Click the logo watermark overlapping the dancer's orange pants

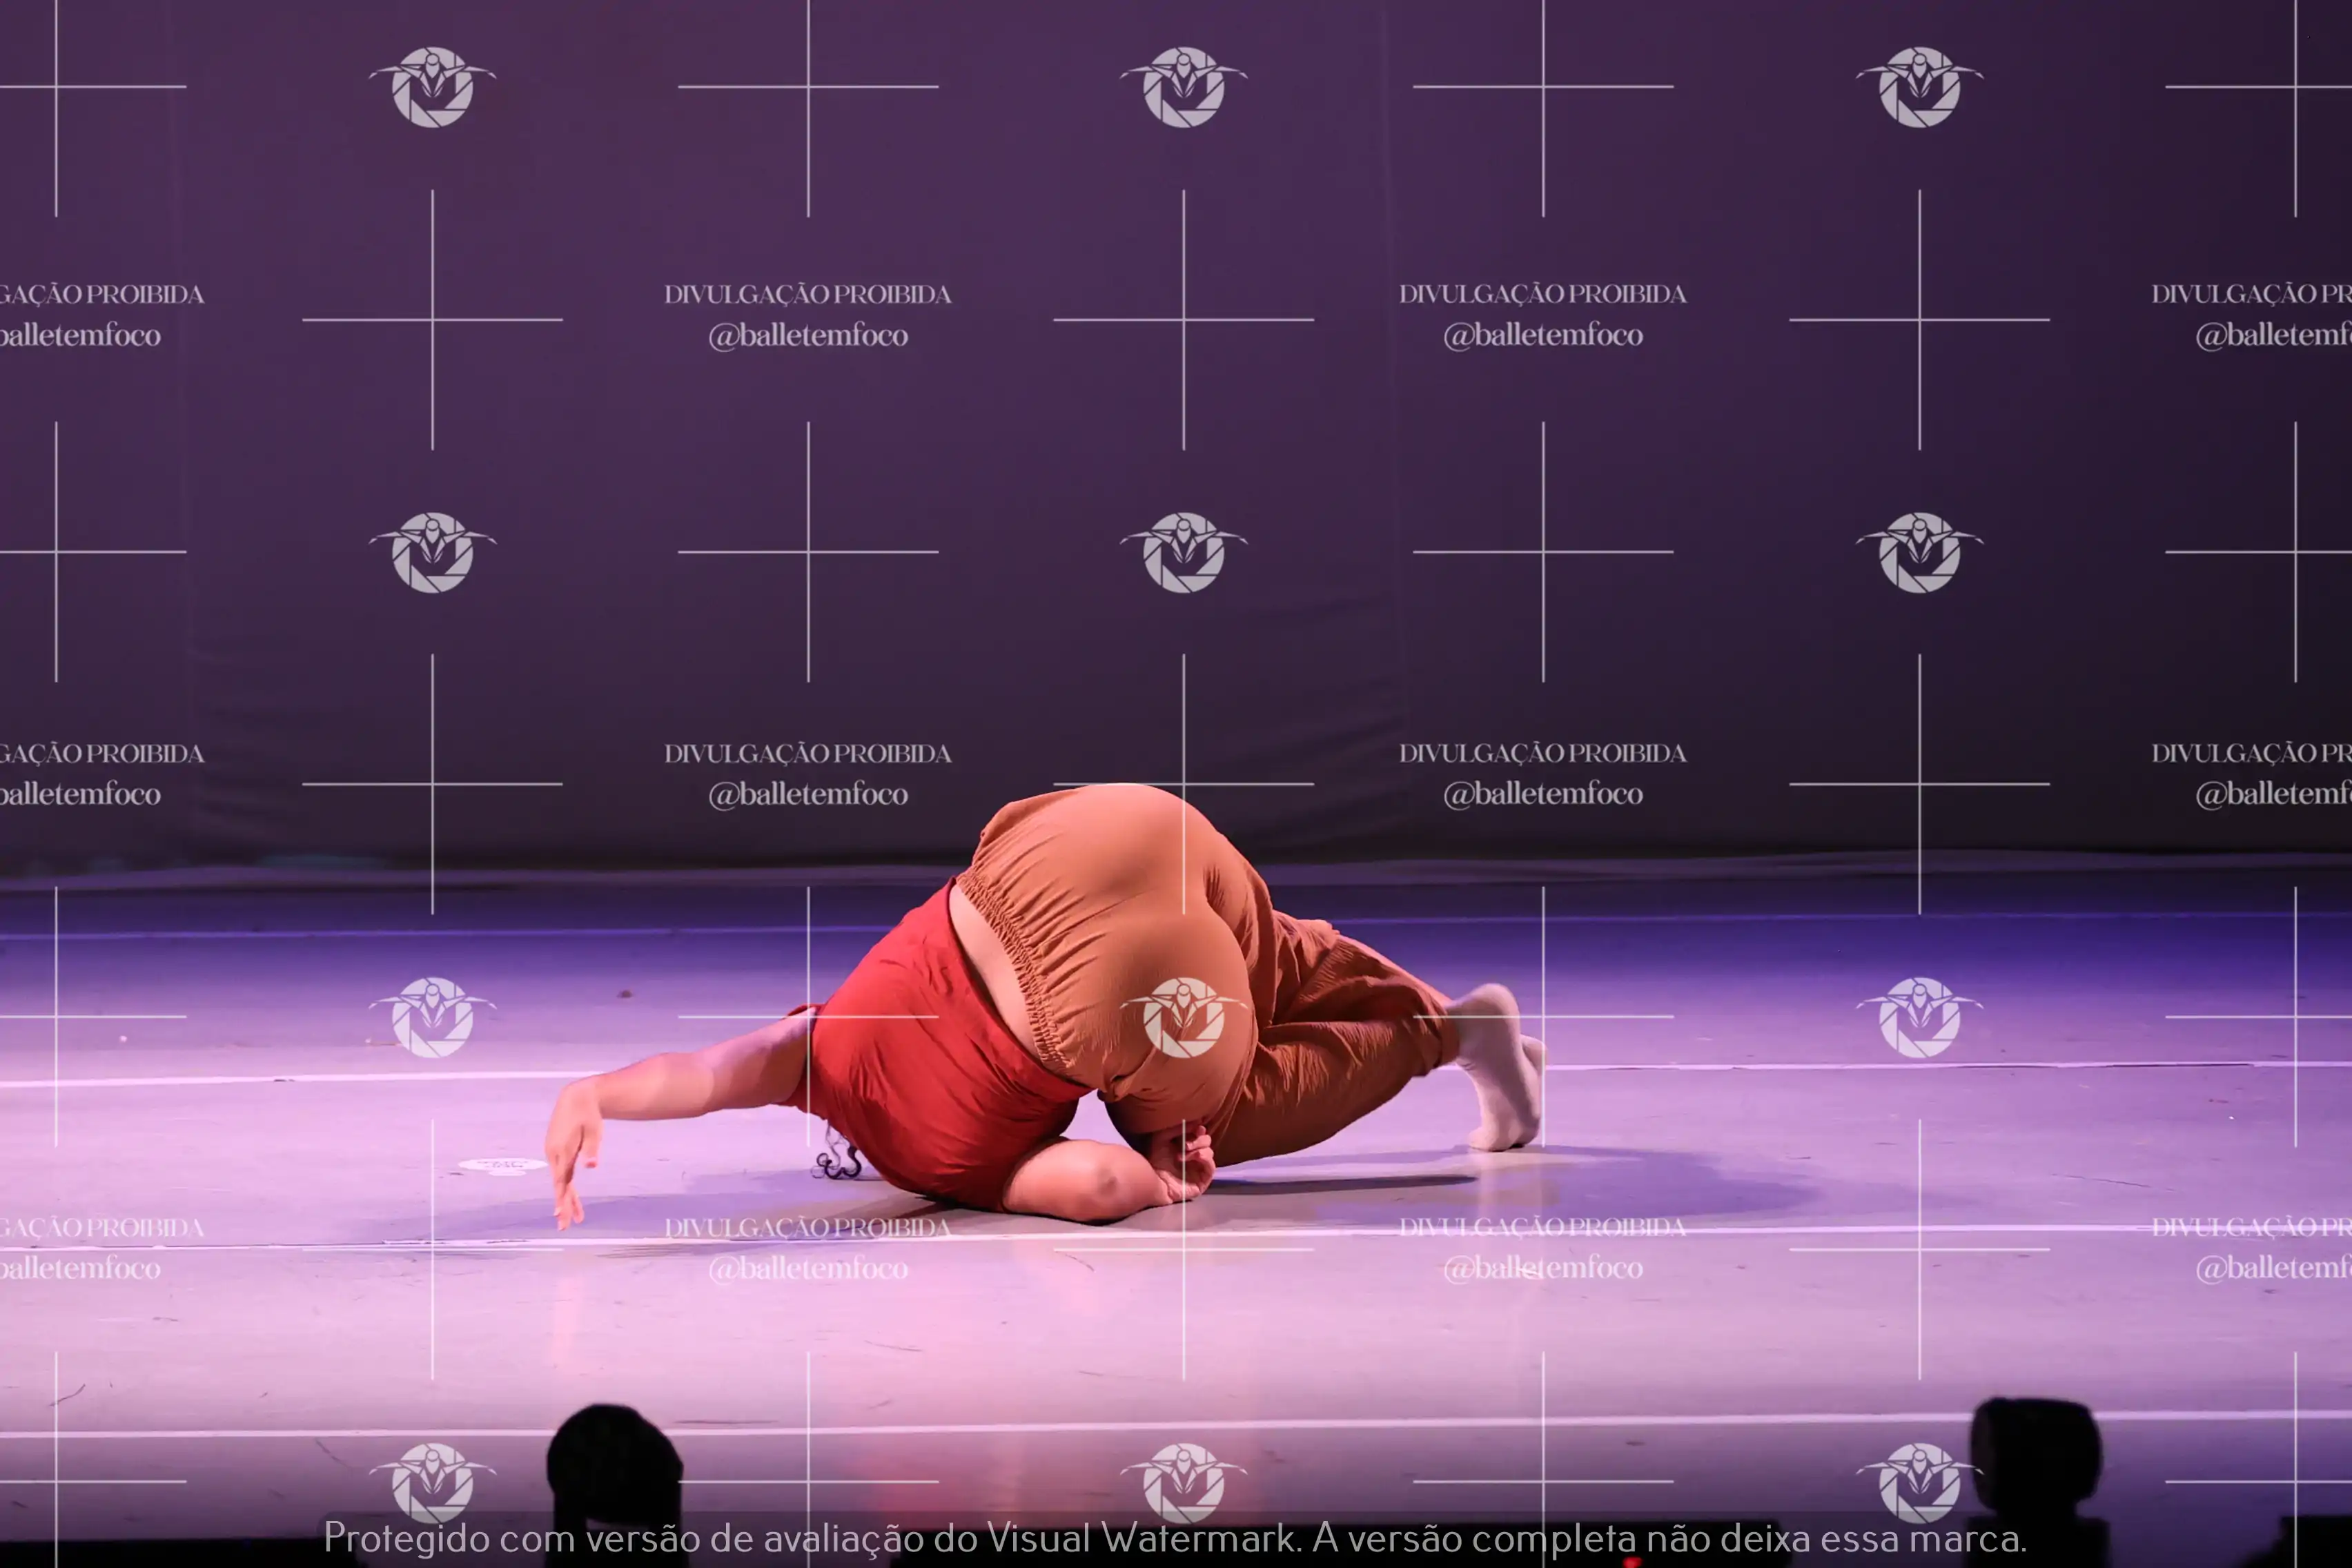(x=1183, y=1017)
